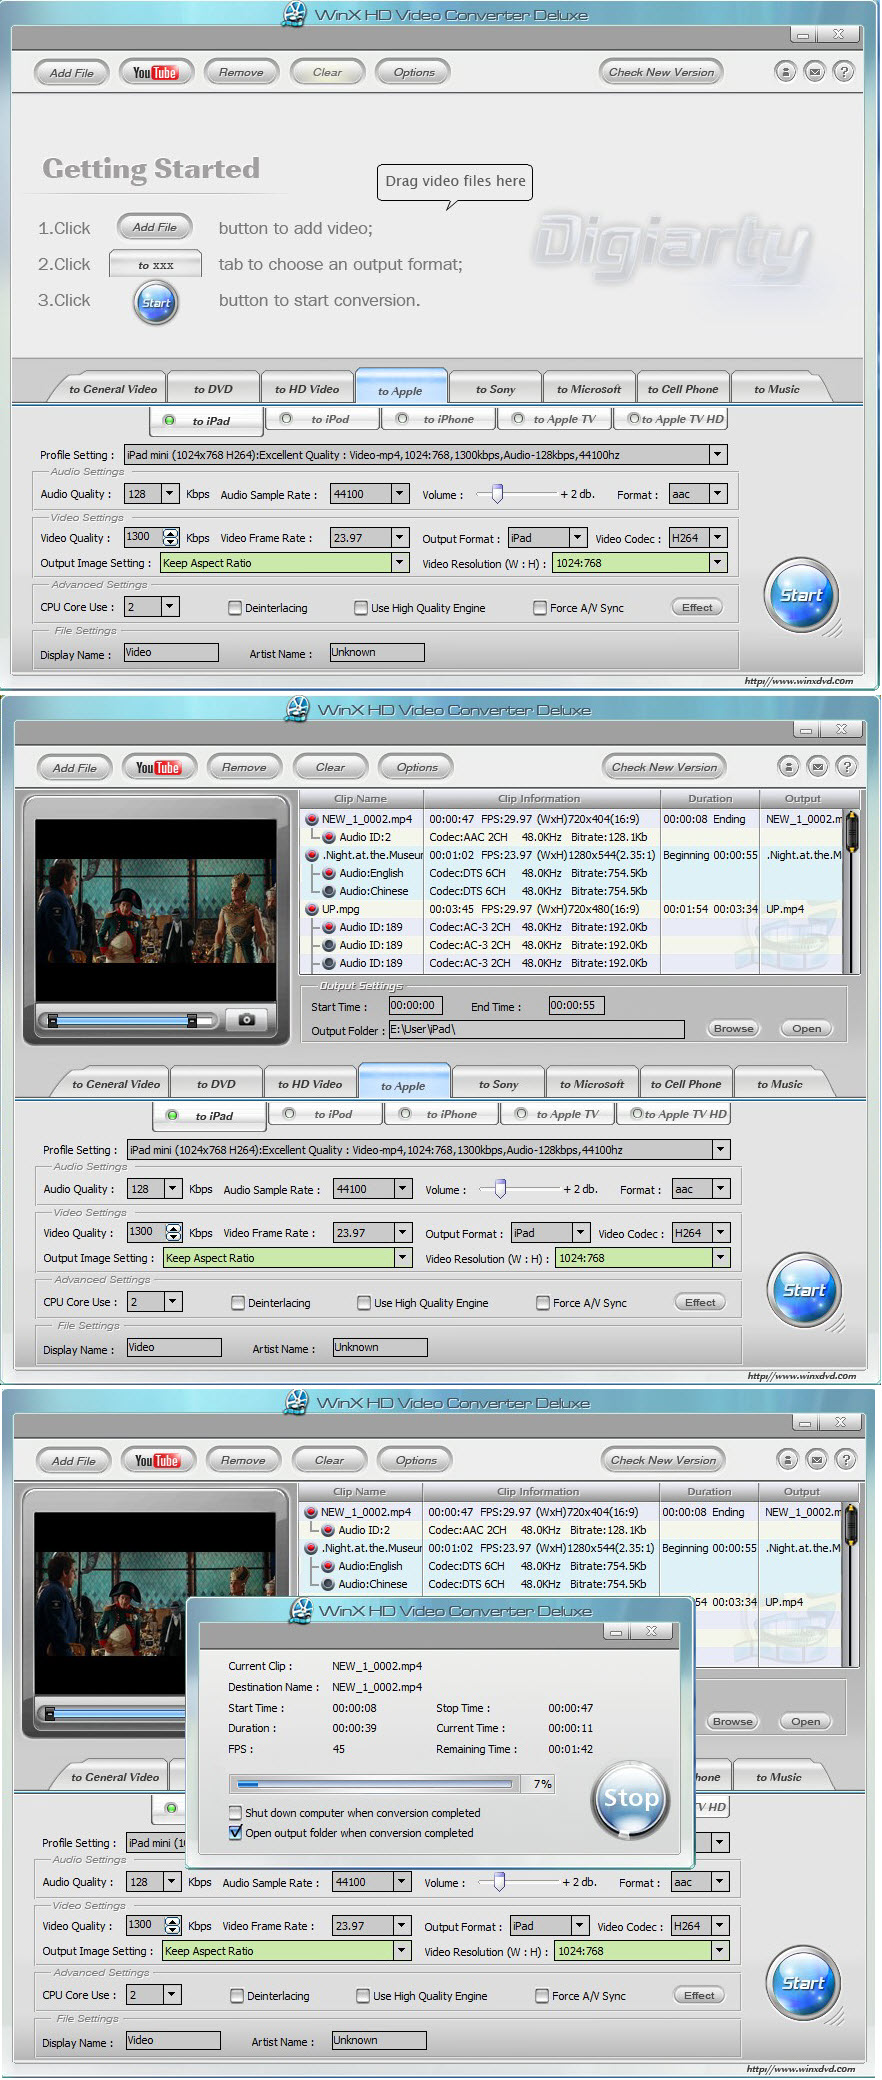
Task: Click the grey Audio:Chinese track dot in window behind the progress dialog
Action: 327,1584
